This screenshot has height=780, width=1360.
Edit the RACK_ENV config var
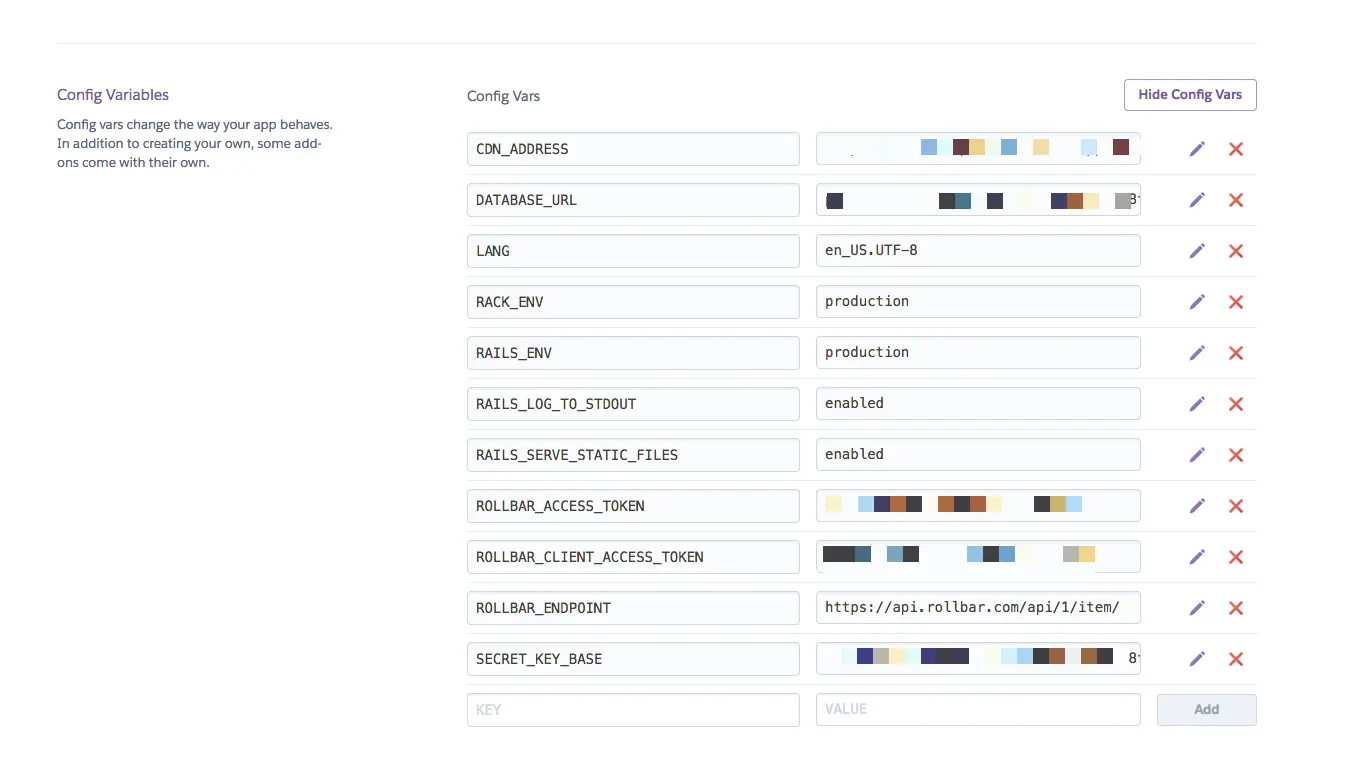click(x=1197, y=302)
